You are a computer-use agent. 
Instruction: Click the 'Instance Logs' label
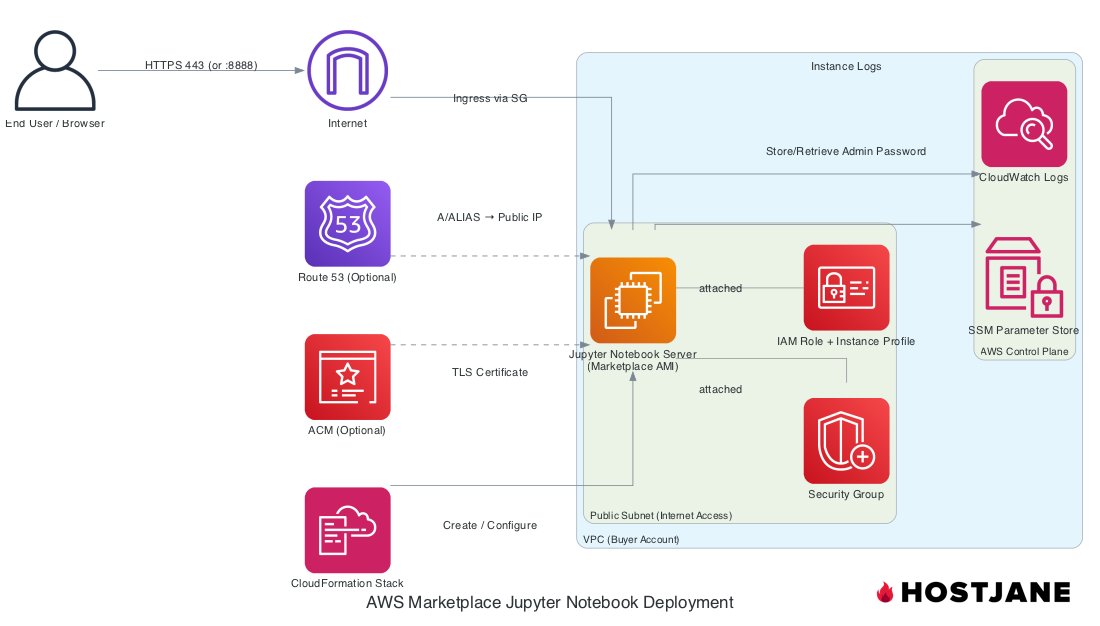[x=846, y=67]
